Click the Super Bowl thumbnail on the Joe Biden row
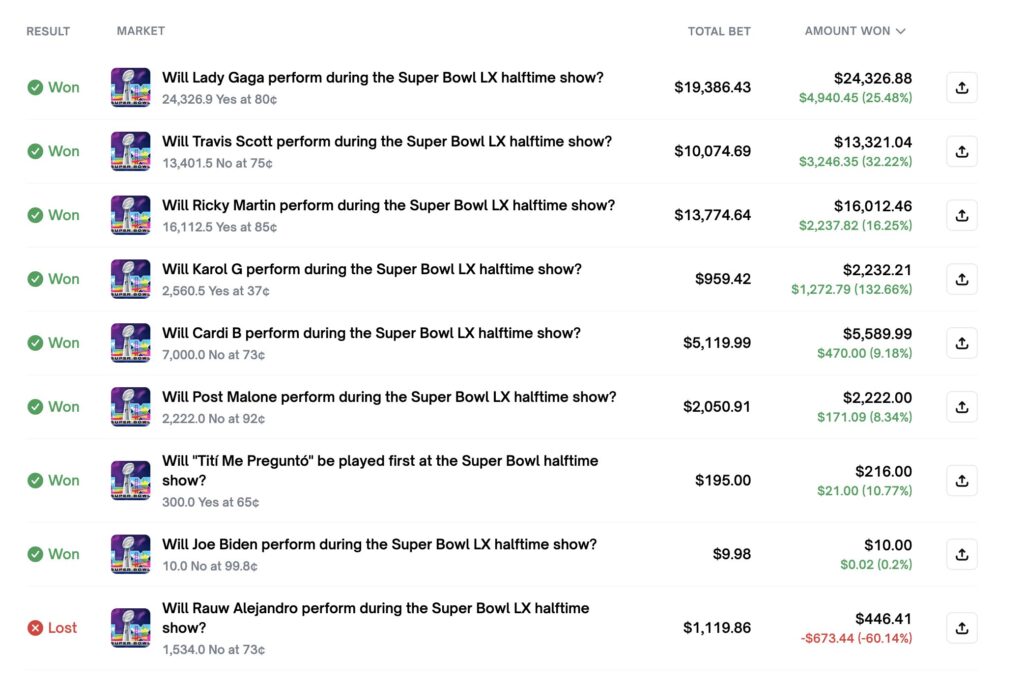 [x=130, y=554]
